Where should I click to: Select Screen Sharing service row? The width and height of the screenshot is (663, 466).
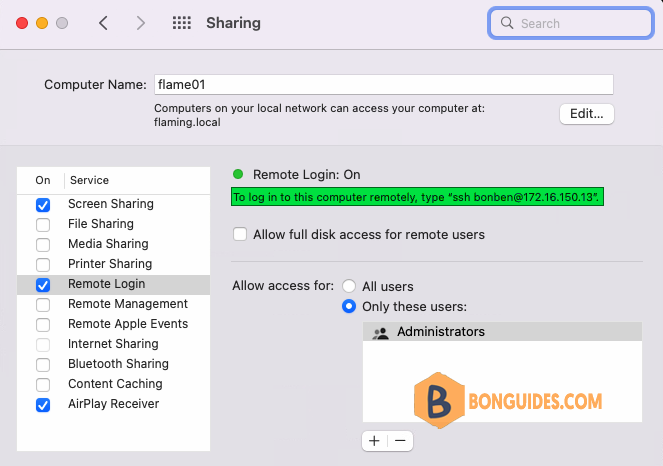point(113,204)
